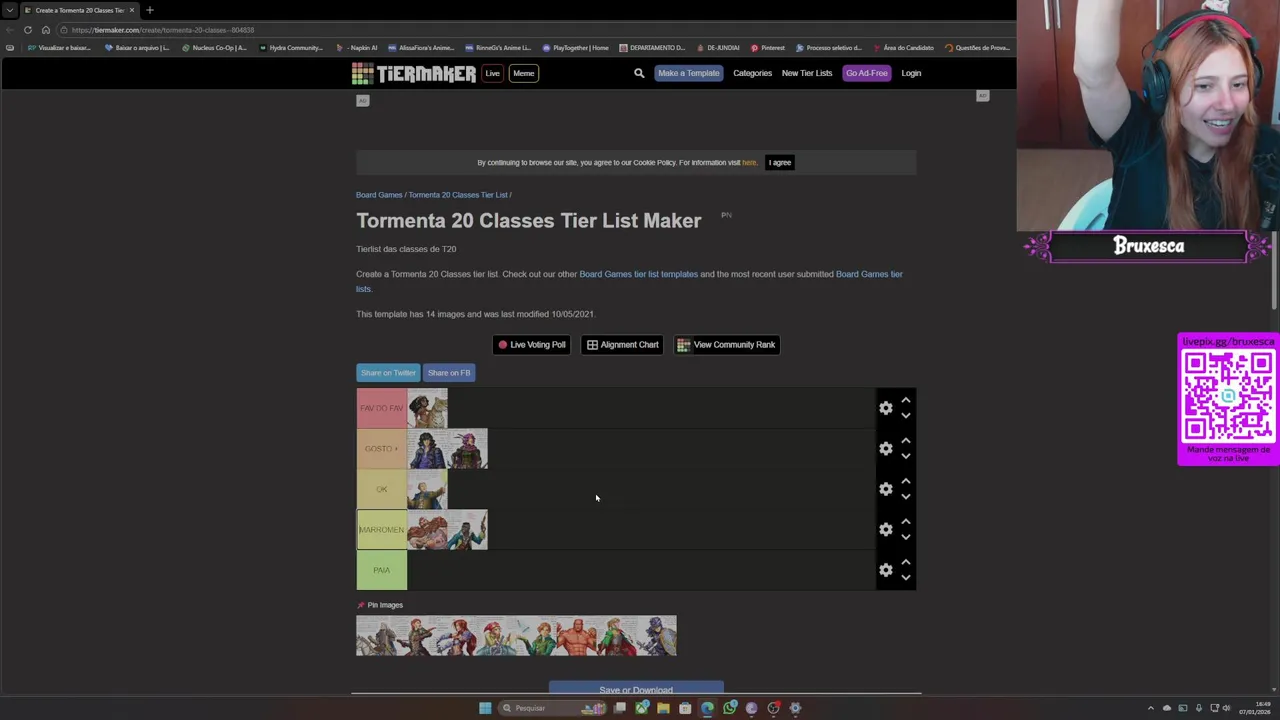Open File Explorer from taskbar
The image size is (1280, 720).
(x=663, y=708)
